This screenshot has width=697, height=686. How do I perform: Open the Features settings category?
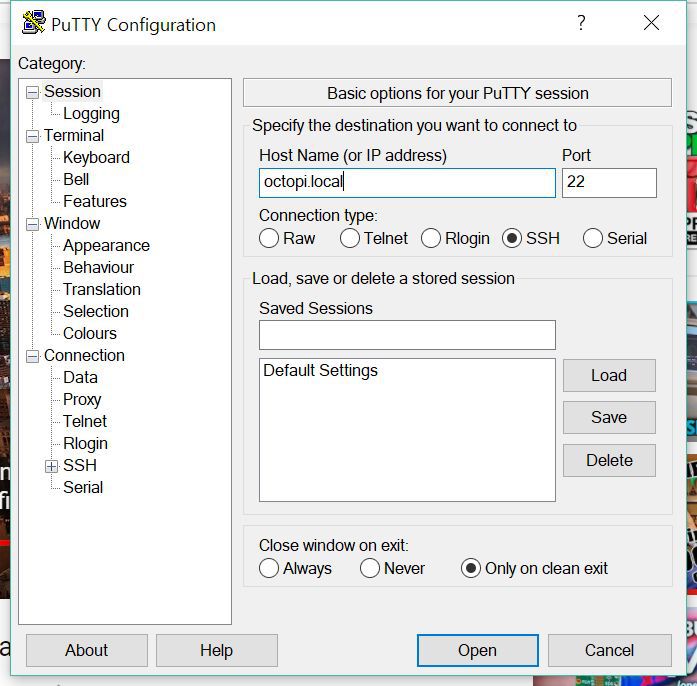coord(95,201)
